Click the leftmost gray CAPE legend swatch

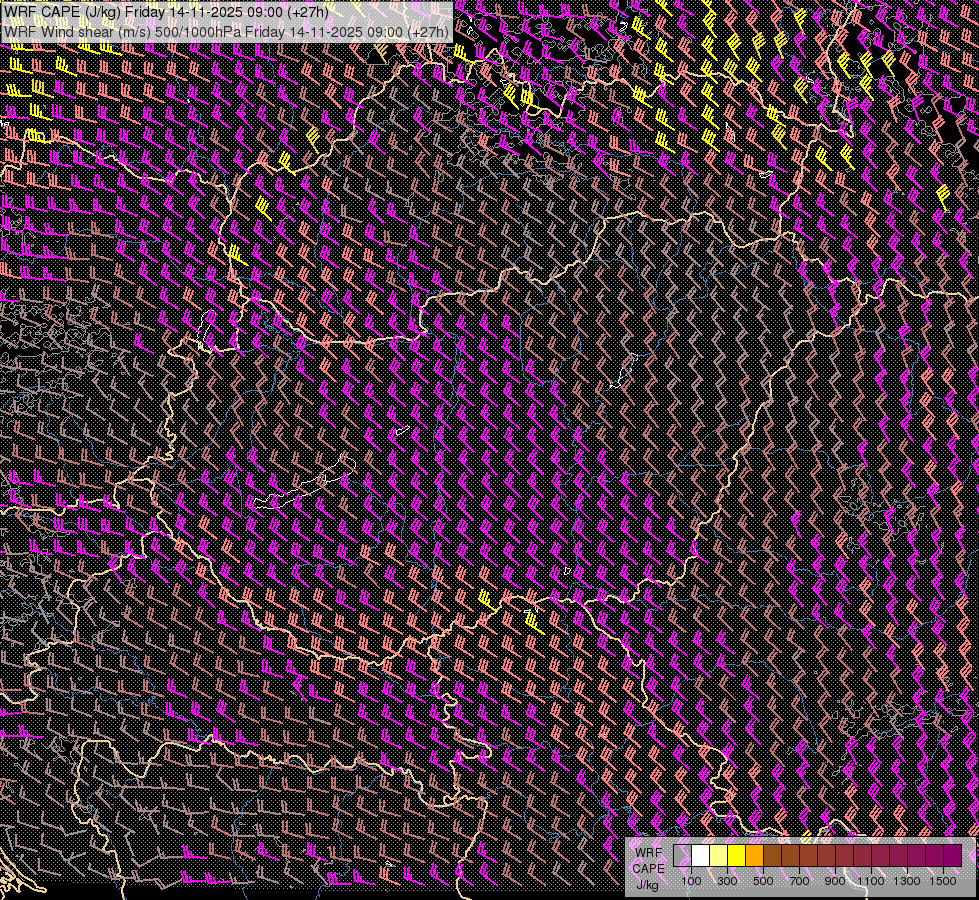(x=682, y=856)
